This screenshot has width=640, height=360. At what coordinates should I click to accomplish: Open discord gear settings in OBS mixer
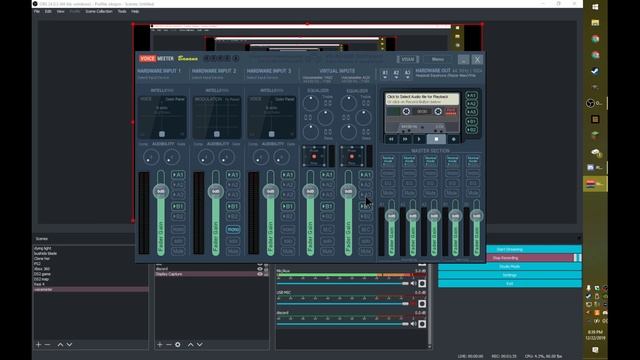pos(422,324)
